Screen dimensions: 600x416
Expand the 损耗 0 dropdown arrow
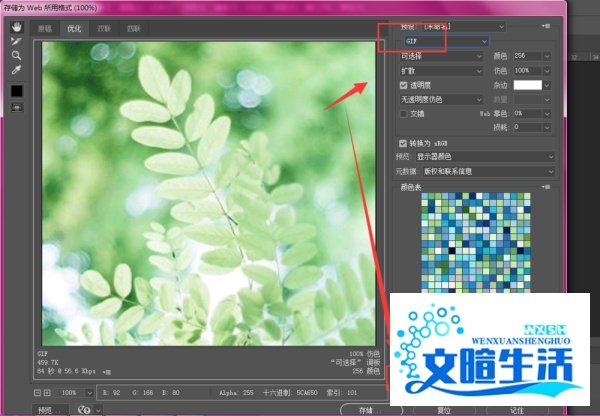click(x=547, y=127)
